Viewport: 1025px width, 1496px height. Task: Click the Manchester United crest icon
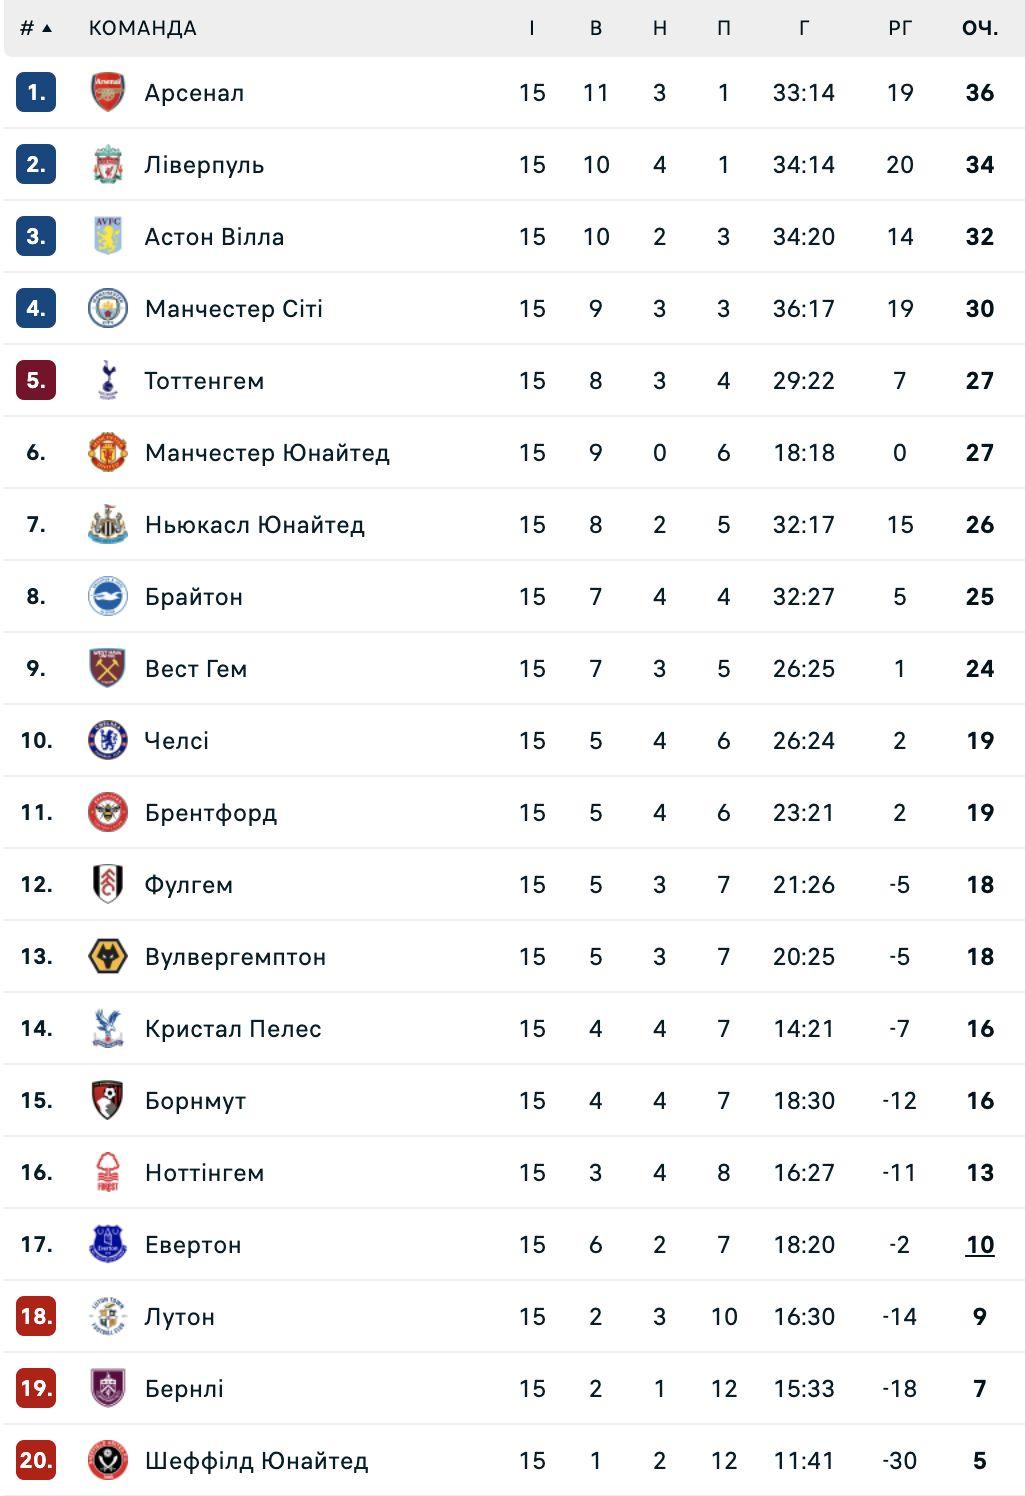click(107, 452)
